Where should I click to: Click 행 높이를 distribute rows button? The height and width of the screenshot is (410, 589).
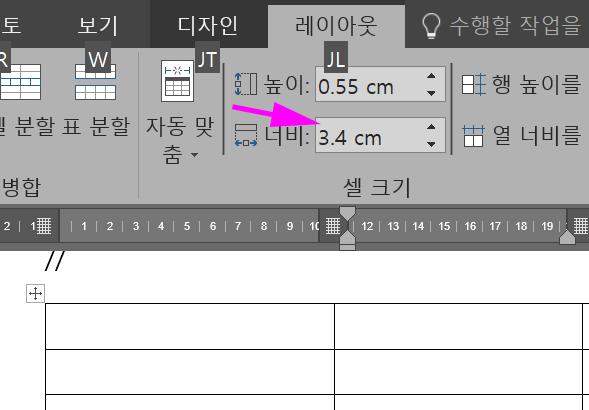[x=521, y=84]
